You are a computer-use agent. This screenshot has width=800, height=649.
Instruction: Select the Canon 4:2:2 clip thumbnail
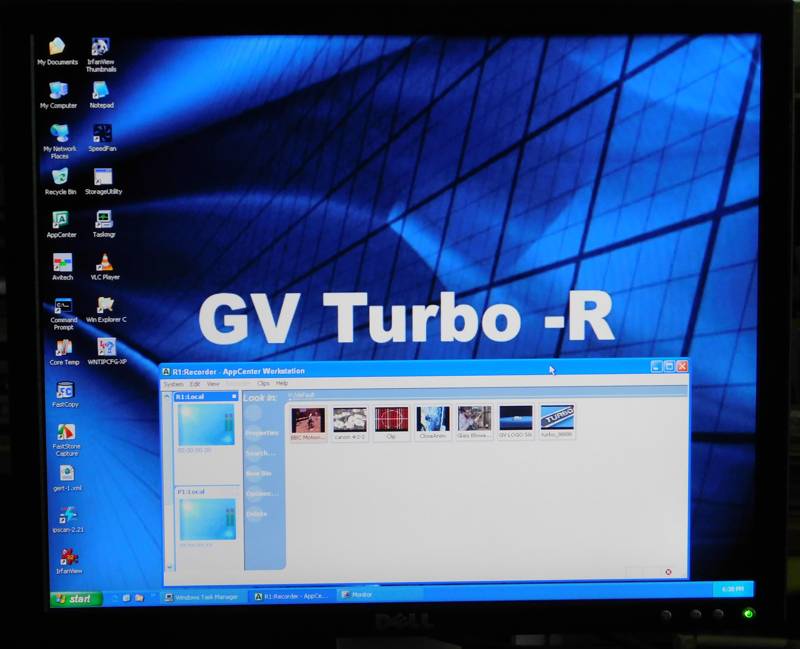pyautogui.click(x=349, y=423)
